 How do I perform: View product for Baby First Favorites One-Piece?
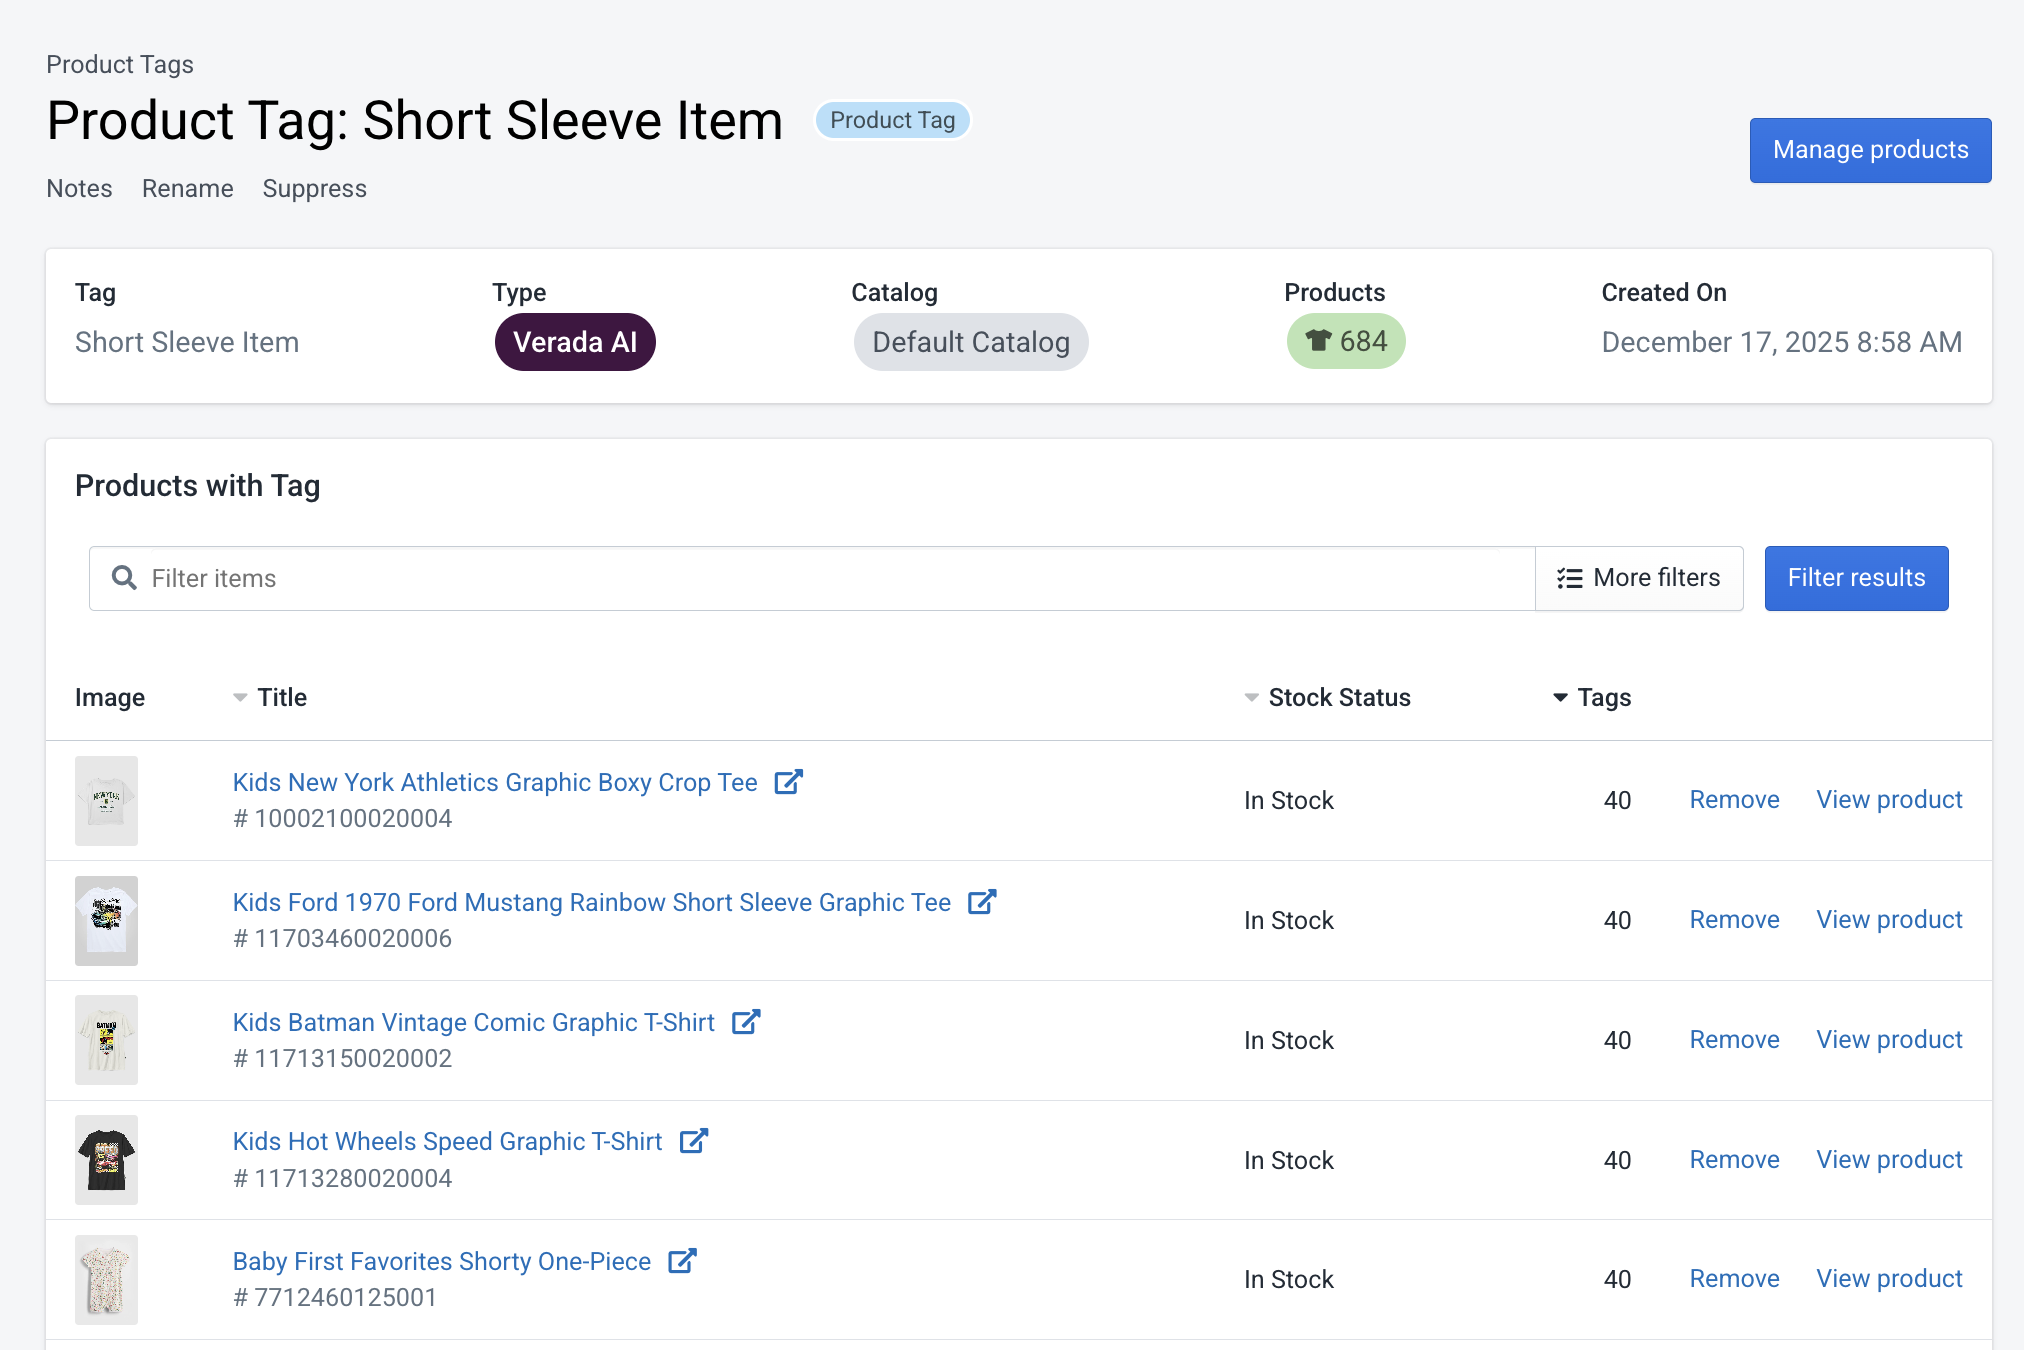click(1888, 1279)
